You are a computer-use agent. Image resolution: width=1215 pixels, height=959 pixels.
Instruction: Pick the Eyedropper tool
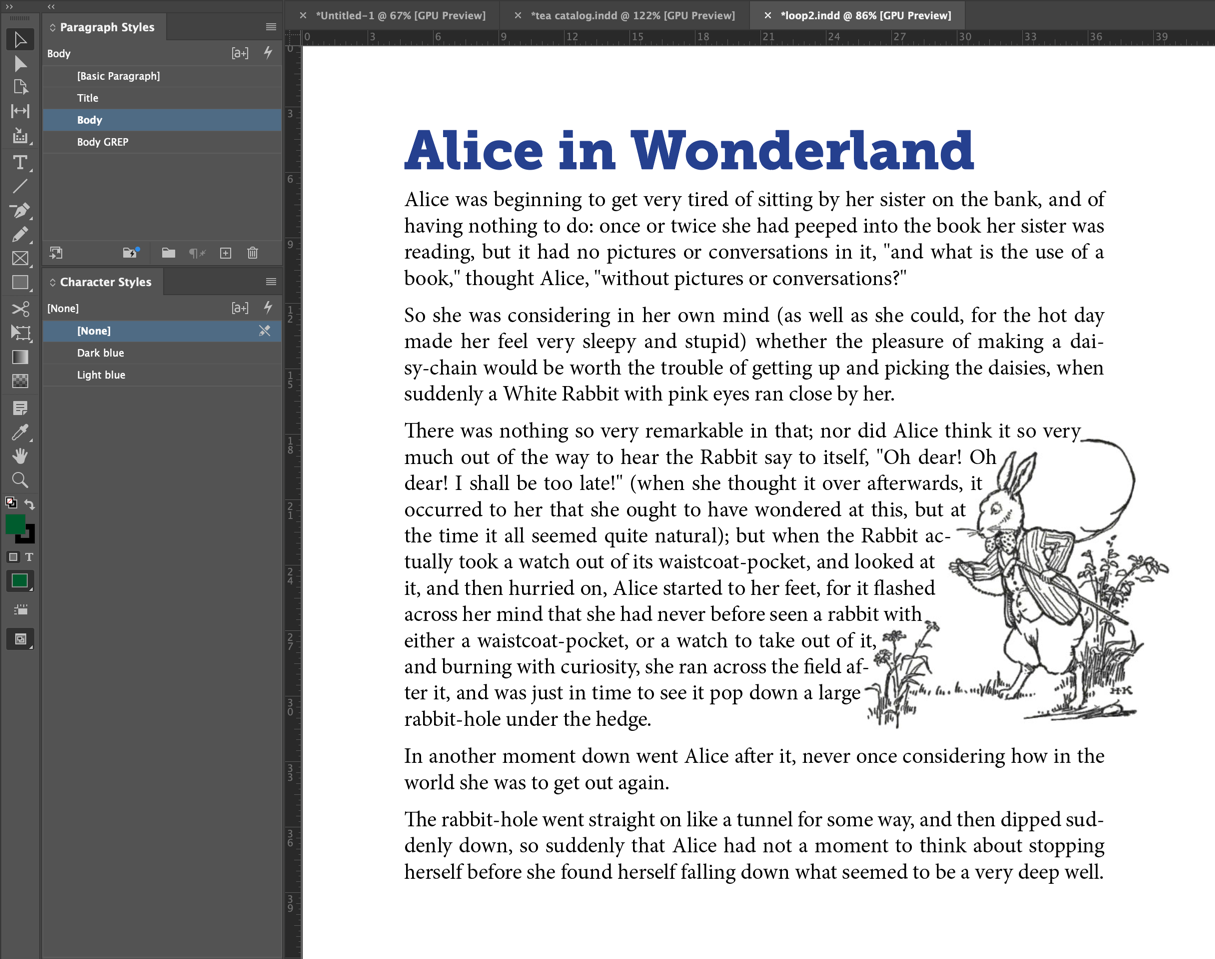tap(20, 432)
